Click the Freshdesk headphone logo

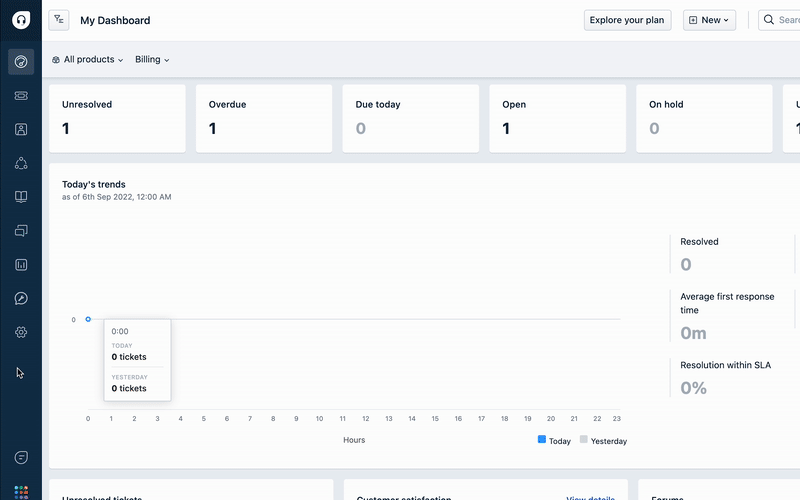pyautogui.click(x=21, y=20)
